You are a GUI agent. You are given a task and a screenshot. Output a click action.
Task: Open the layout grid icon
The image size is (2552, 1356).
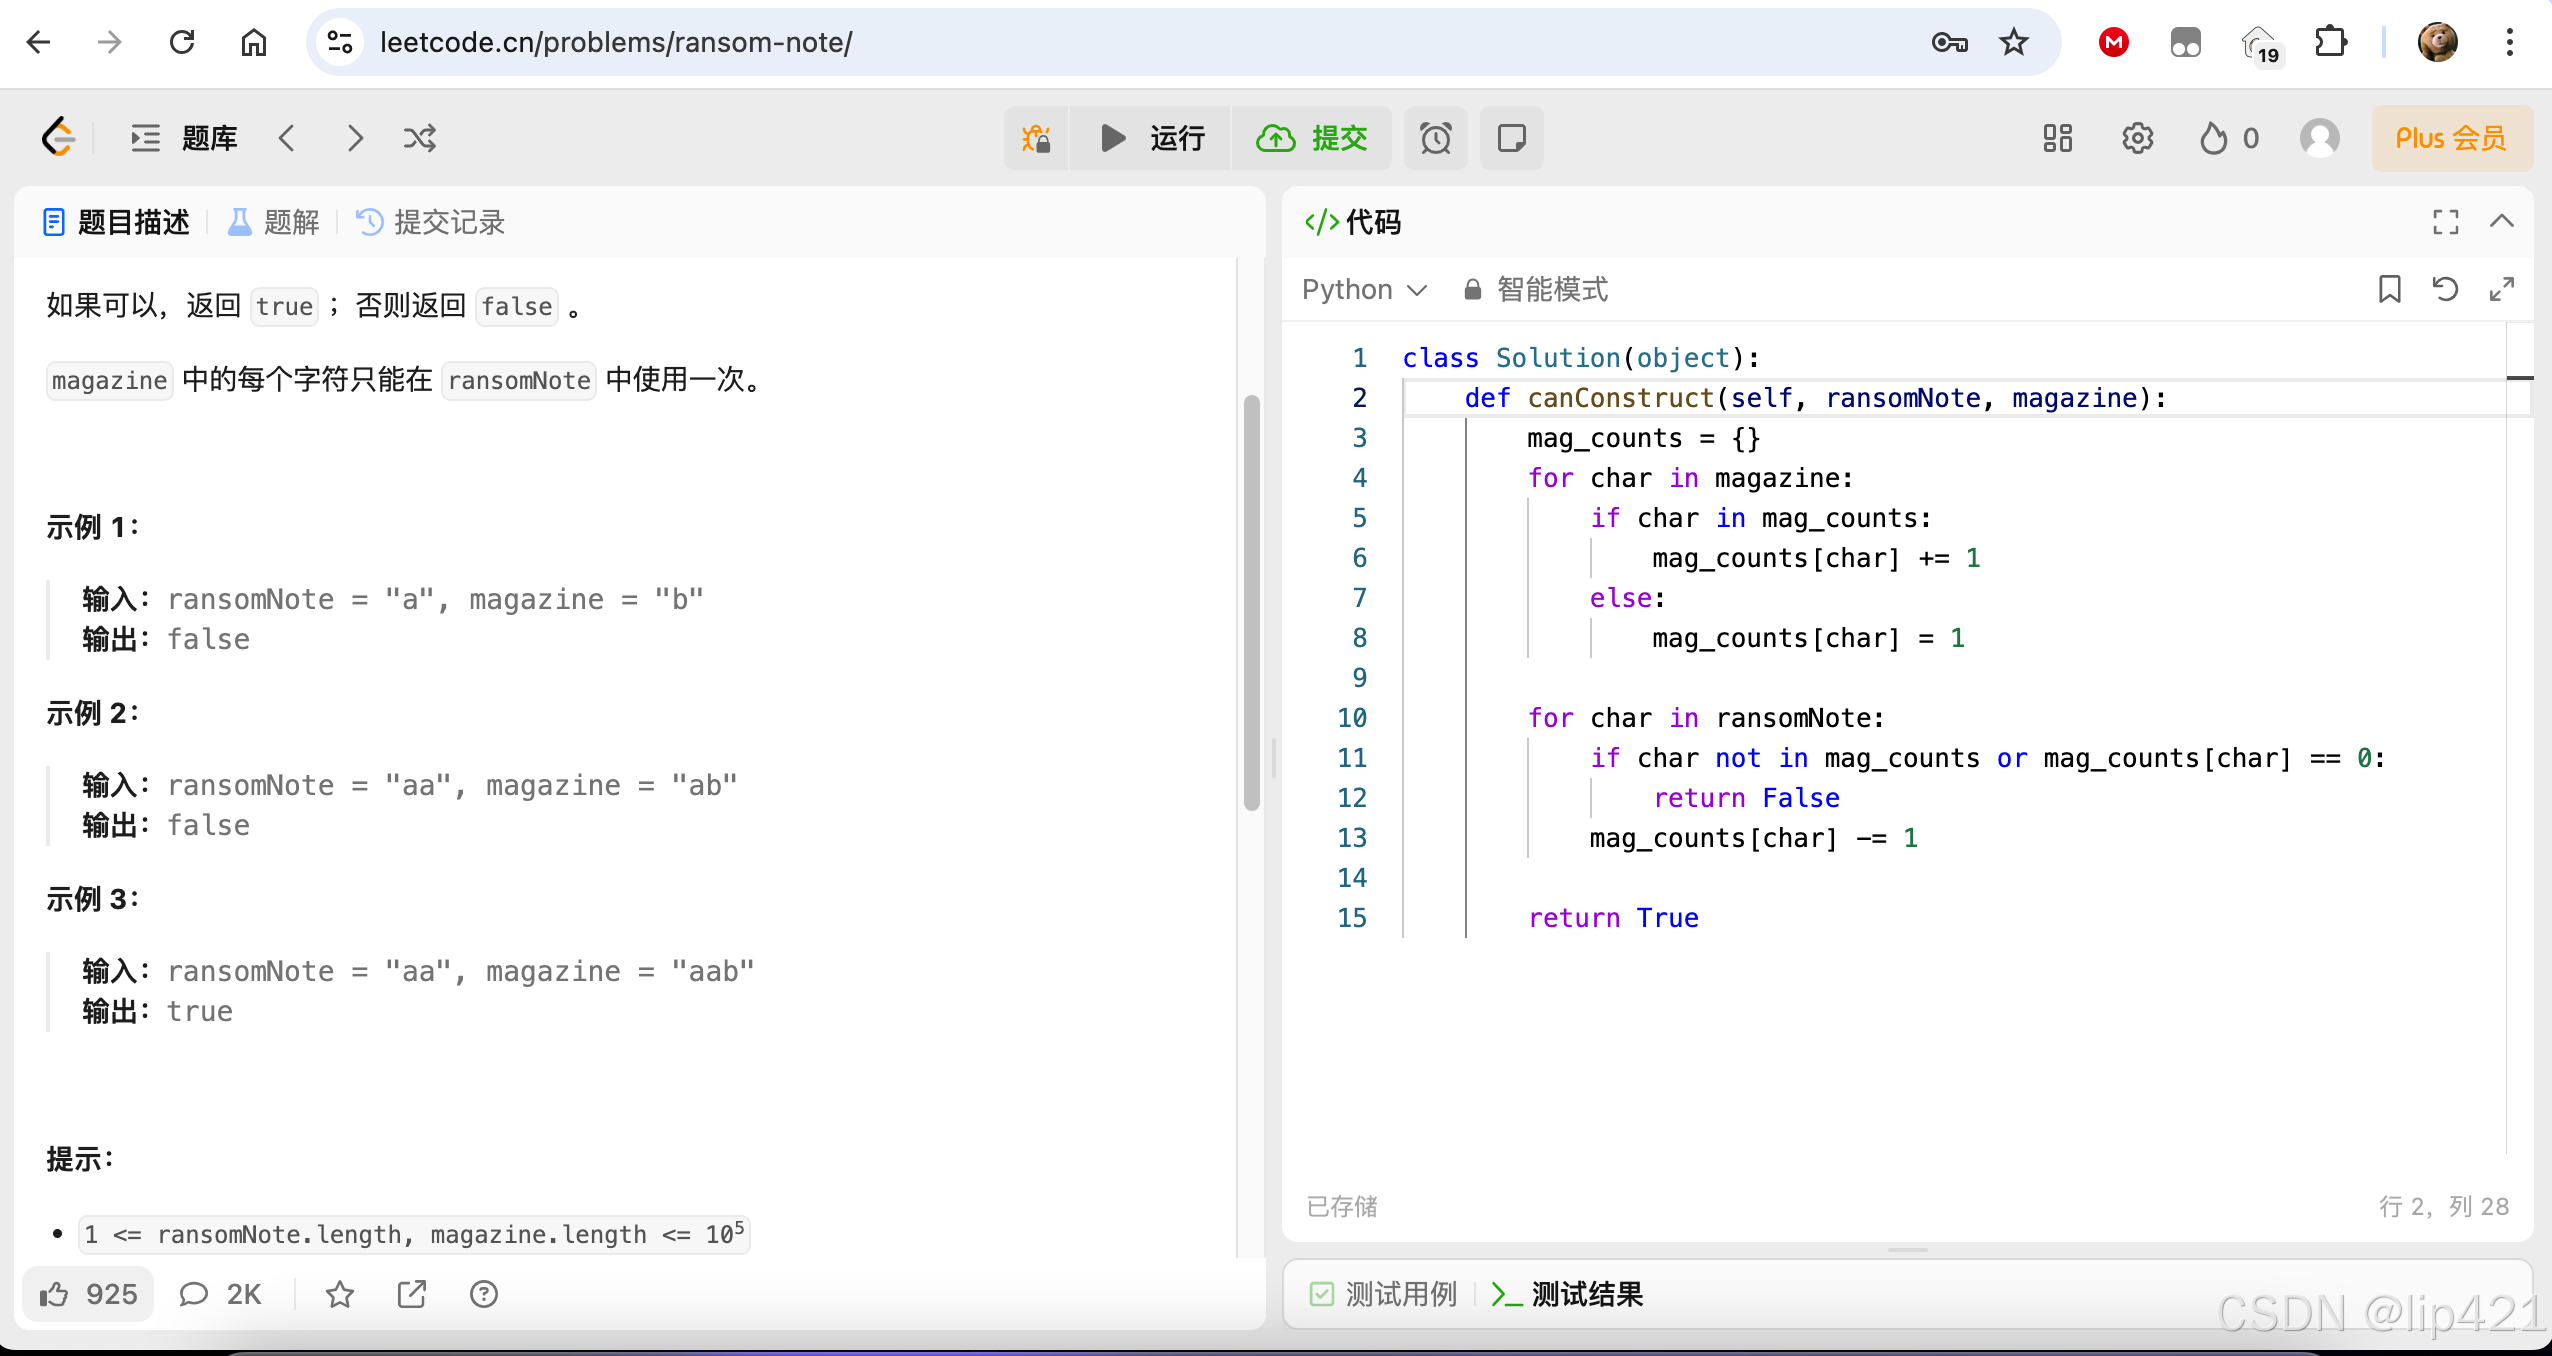point(2057,138)
